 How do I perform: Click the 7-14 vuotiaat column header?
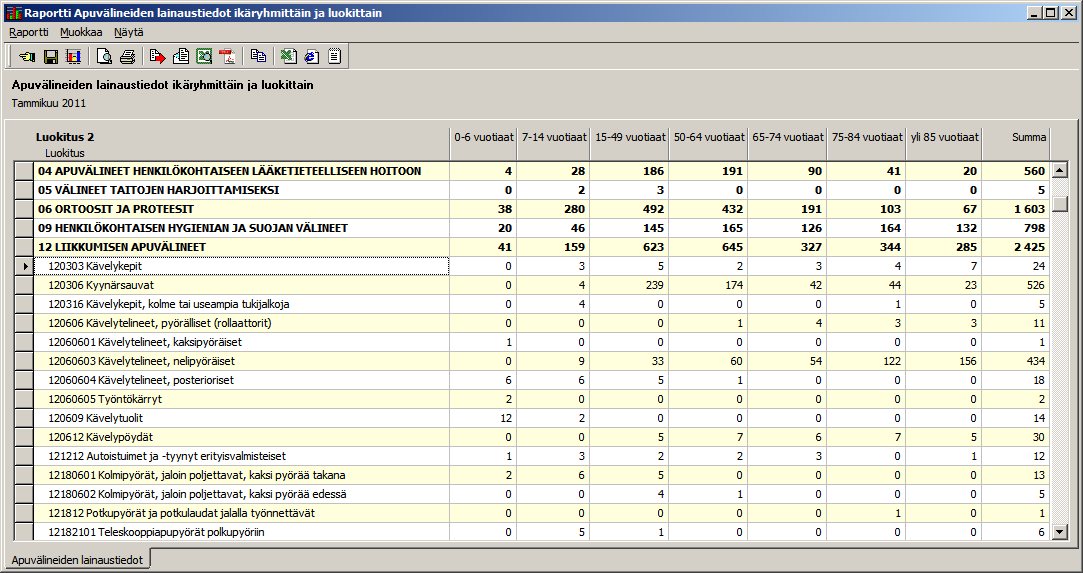pyautogui.click(x=554, y=137)
